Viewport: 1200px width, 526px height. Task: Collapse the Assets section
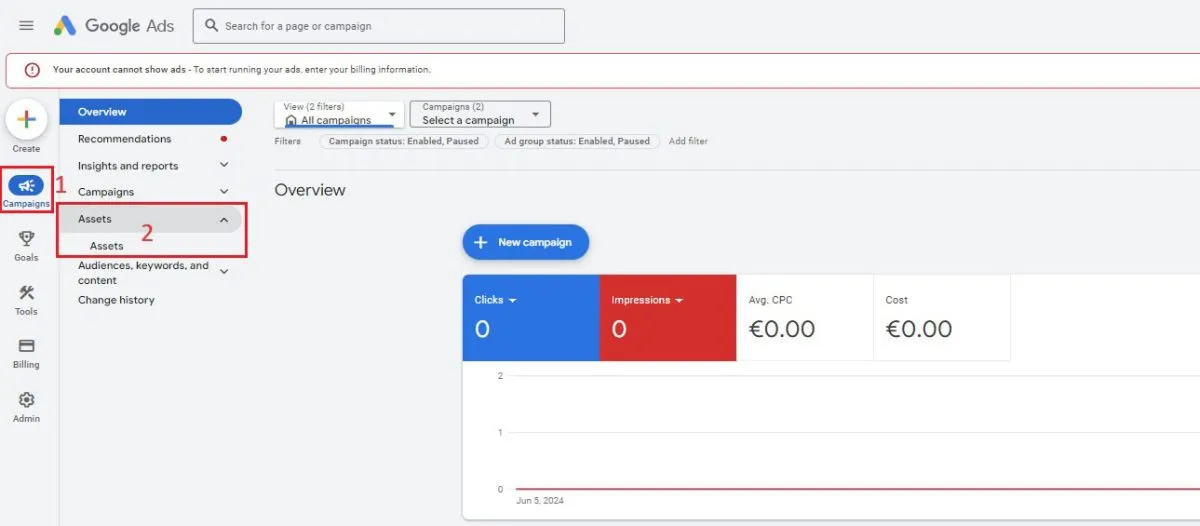[224, 219]
